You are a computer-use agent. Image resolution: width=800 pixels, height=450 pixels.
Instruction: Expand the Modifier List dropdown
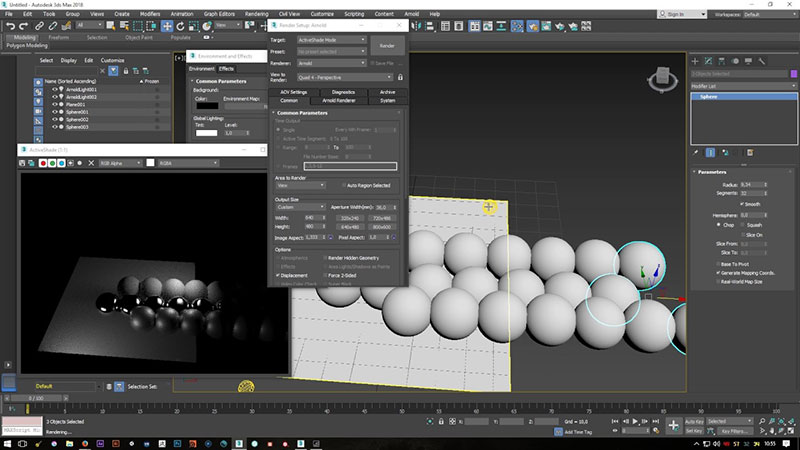740,87
